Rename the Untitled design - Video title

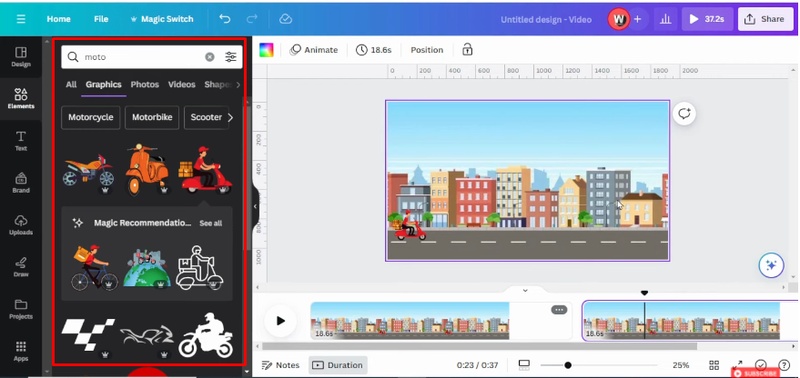tap(546, 19)
